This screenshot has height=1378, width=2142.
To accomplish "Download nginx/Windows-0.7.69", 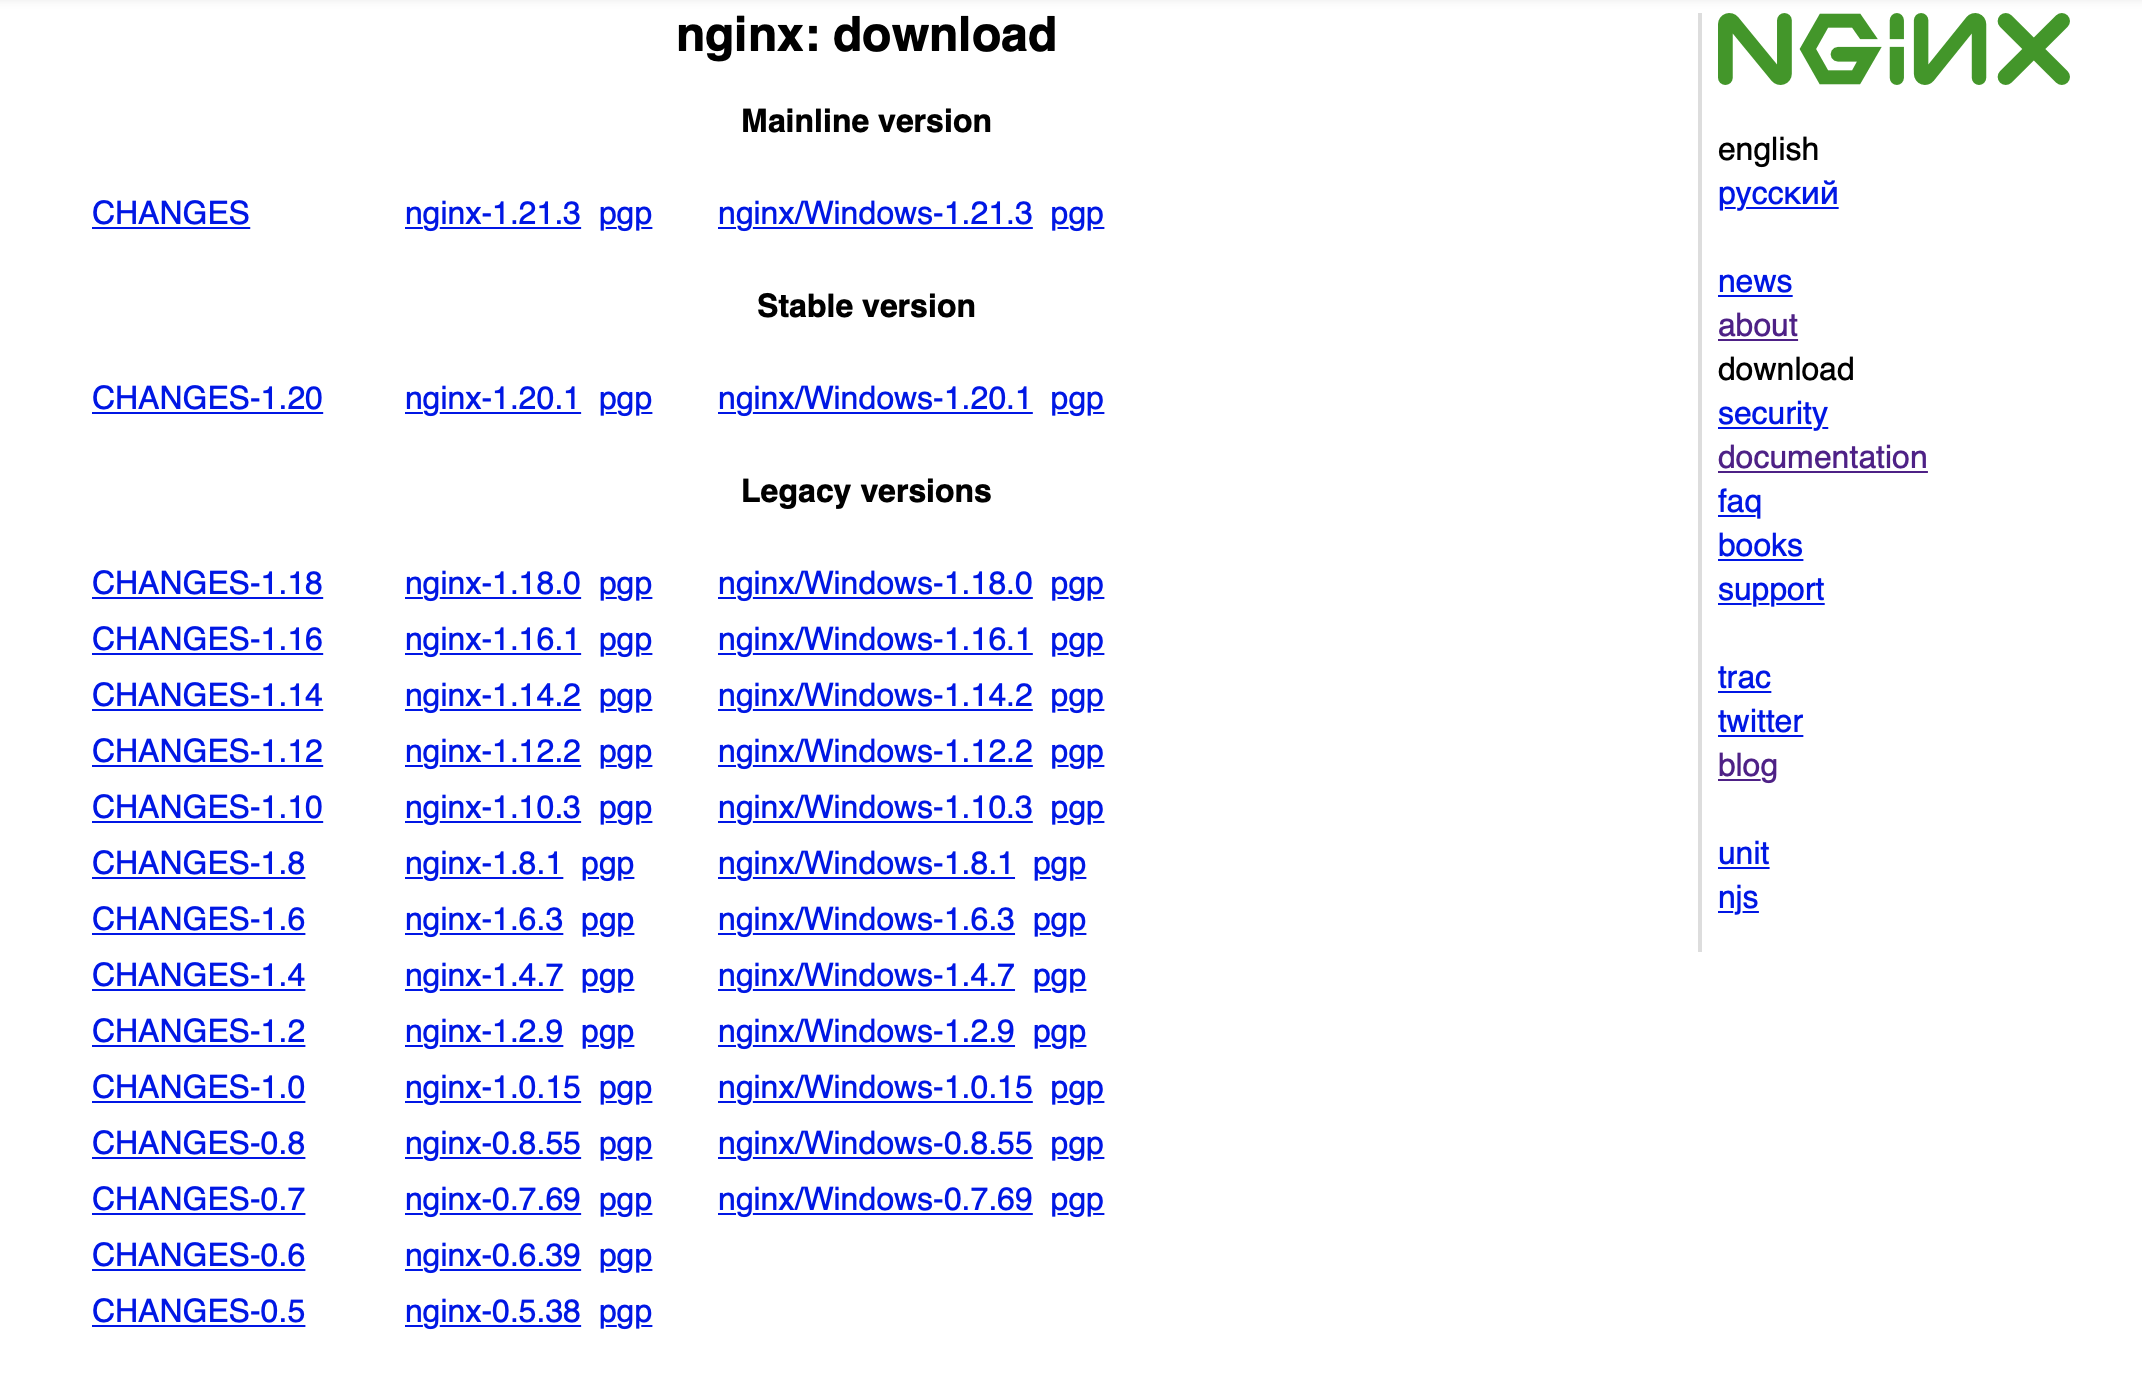I will (874, 1199).
